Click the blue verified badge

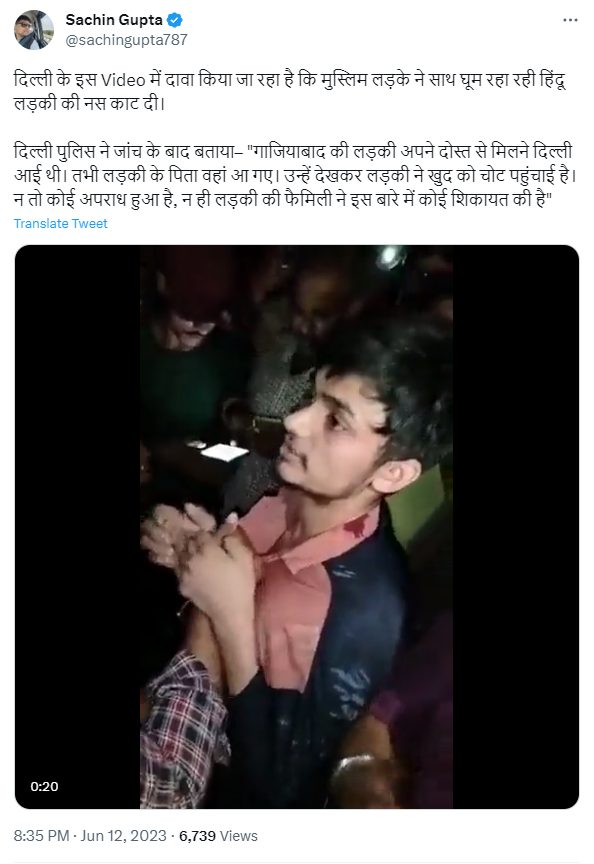175,20
